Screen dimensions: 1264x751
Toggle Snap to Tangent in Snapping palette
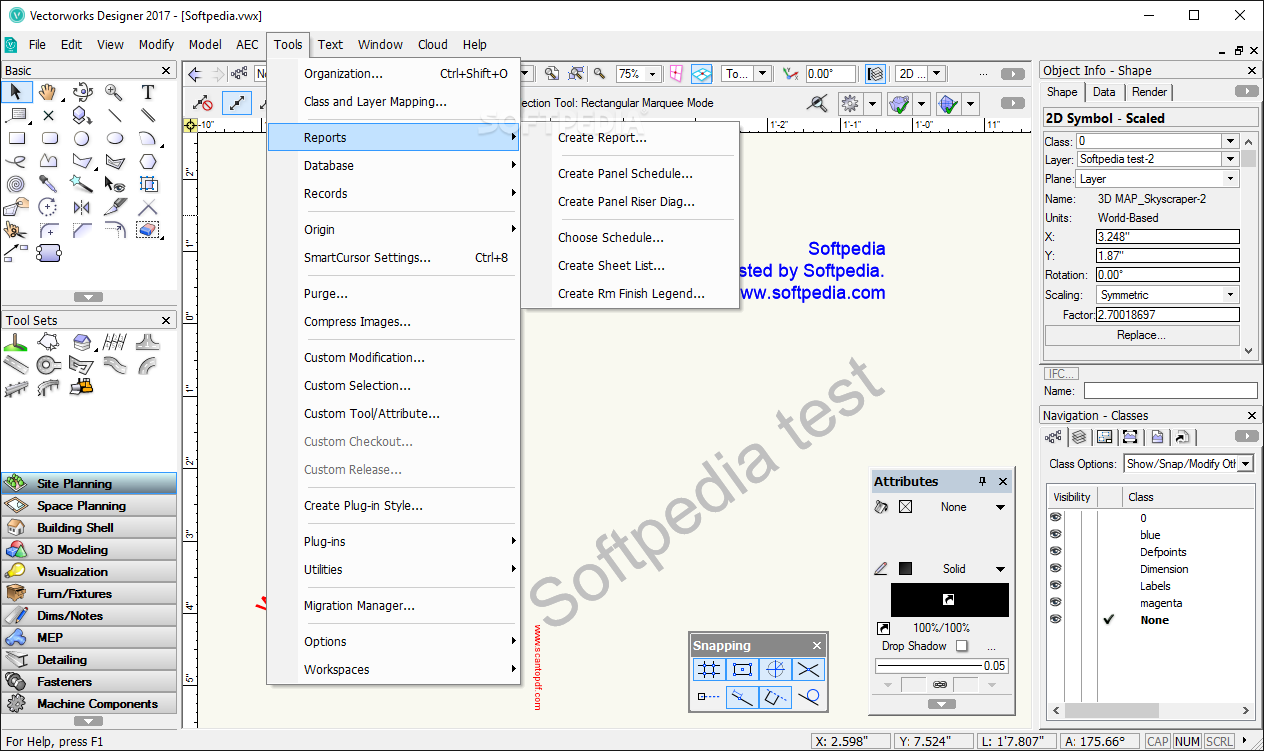click(808, 697)
